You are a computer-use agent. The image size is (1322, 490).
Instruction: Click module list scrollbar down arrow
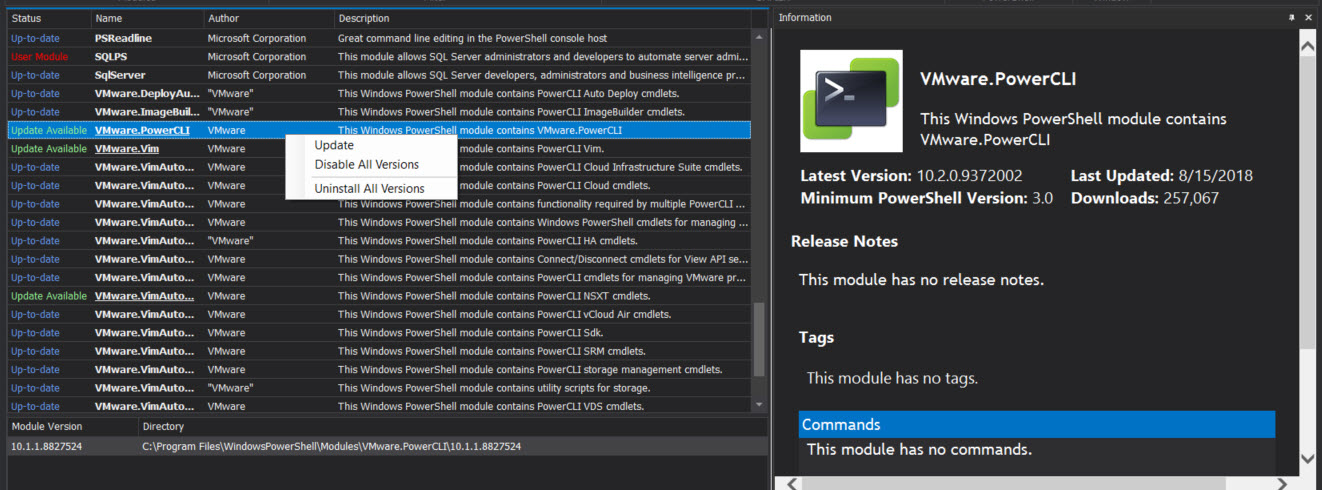tap(759, 405)
